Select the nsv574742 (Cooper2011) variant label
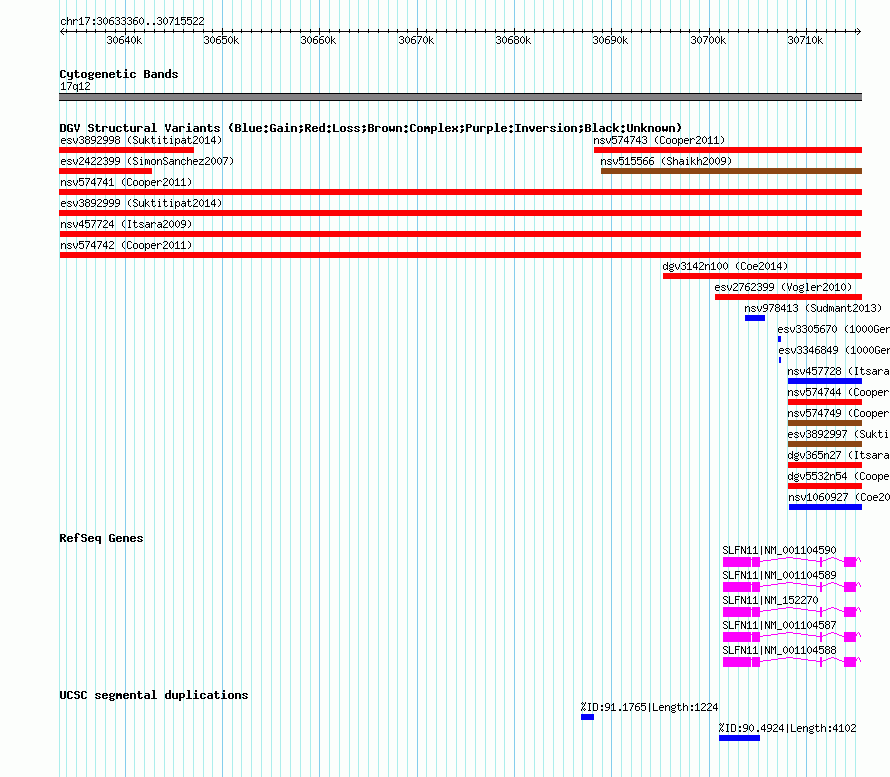890x777 pixels. click(126, 245)
